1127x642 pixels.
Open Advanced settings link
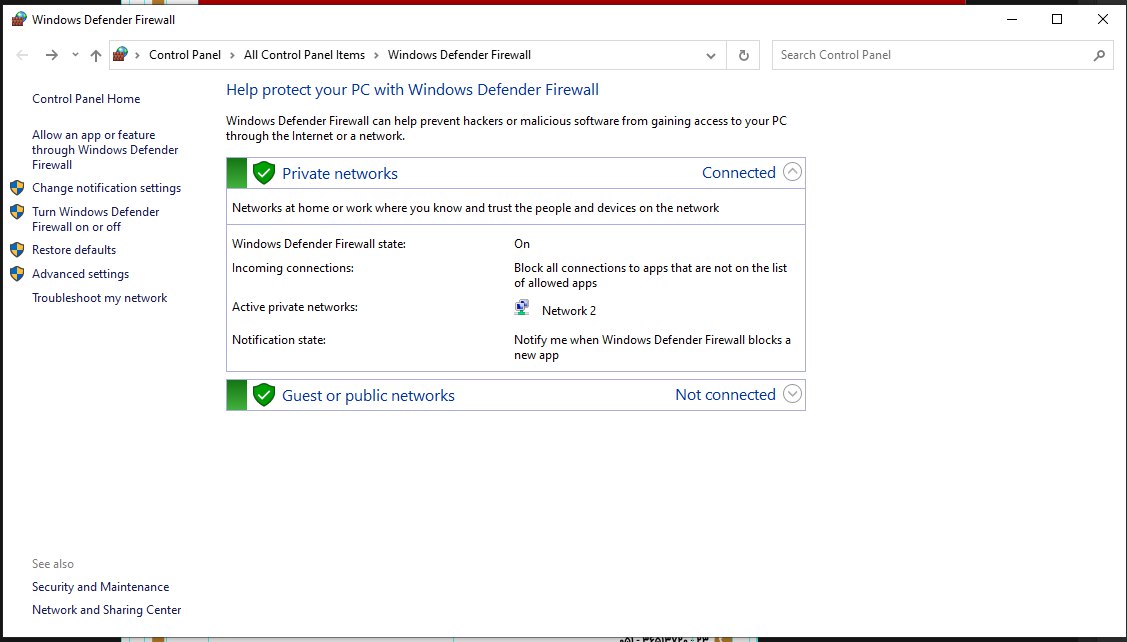(x=80, y=274)
